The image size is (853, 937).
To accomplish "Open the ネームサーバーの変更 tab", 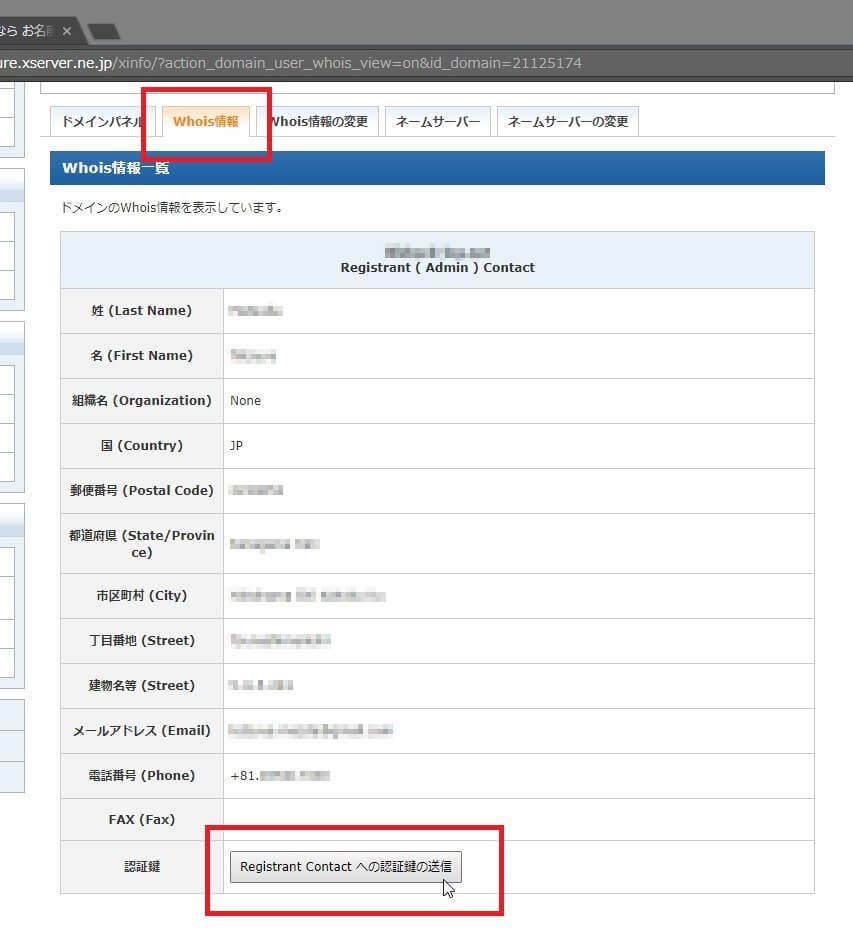I will [567, 122].
